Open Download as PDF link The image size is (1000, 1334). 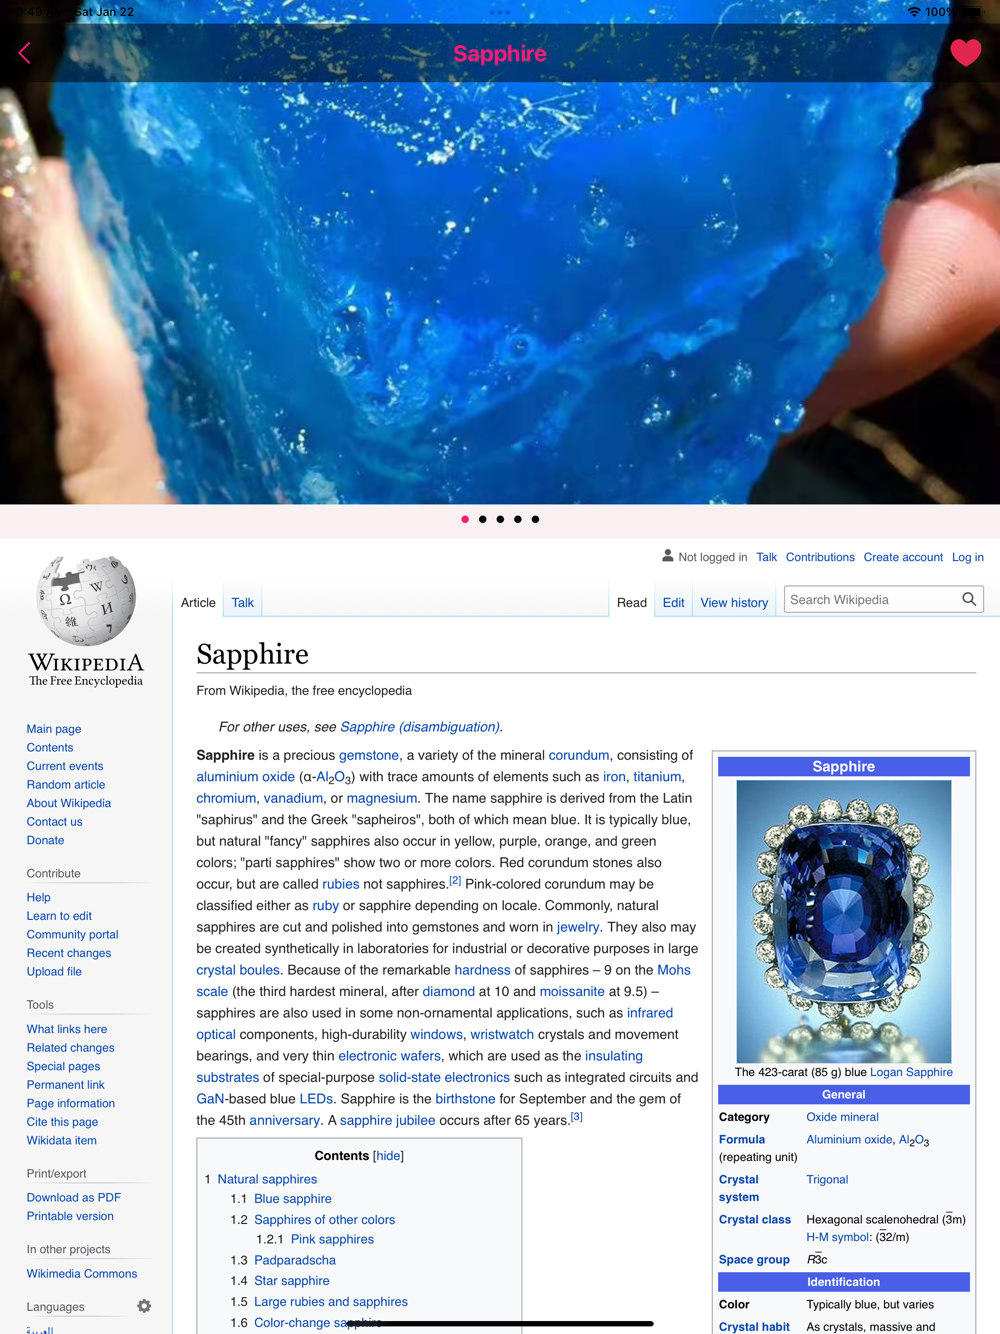pyautogui.click(x=74, y=1197)
